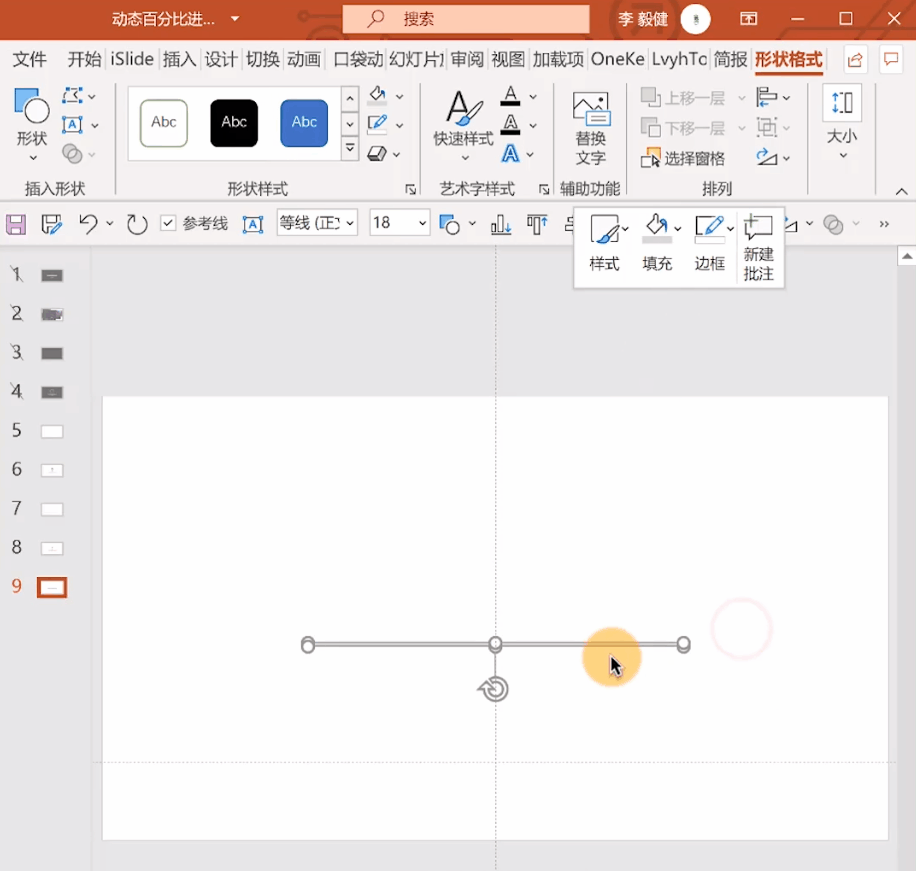
Task: Expand the shape styles gallery More arrow
Action: click(x=350, y=148)
